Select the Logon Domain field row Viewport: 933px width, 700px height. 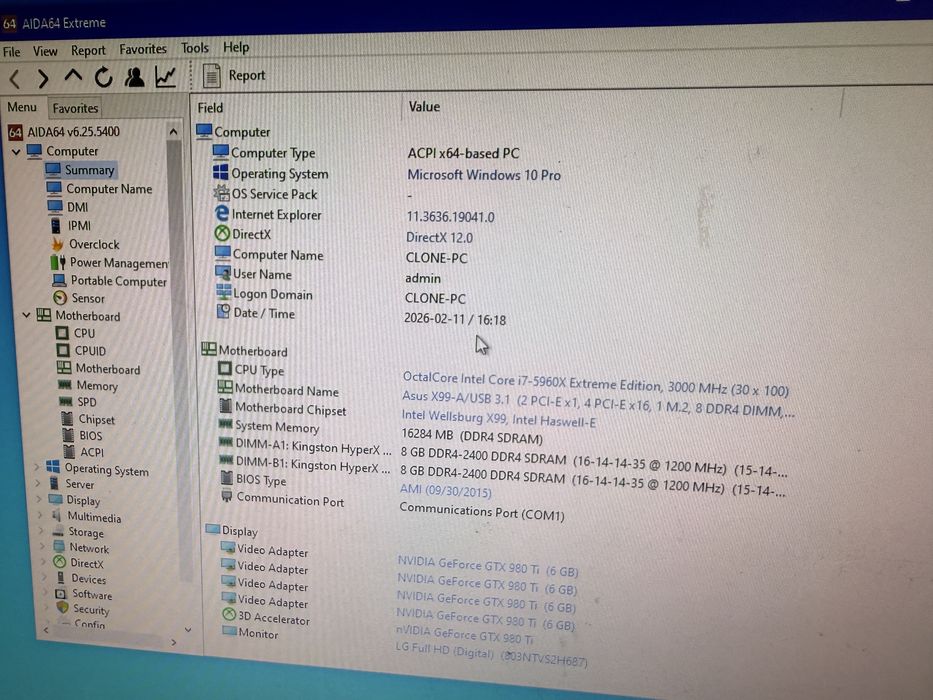click(x=265, y=293)
